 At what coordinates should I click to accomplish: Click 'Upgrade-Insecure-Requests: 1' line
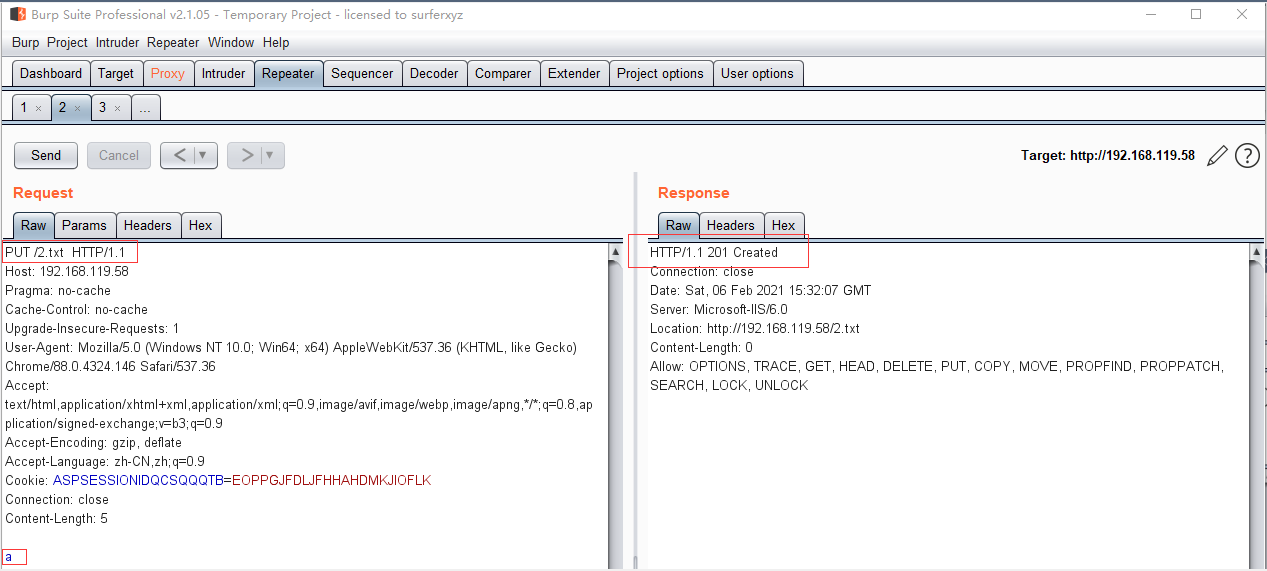click(92, 328)
